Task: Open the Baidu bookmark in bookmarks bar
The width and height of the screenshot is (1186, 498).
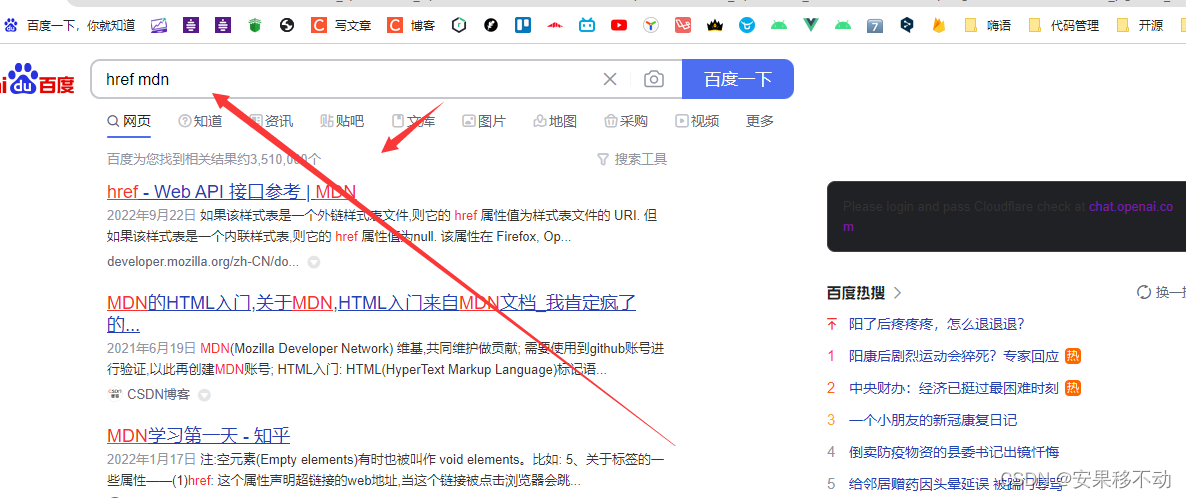Action: click(x=70, y=25)
